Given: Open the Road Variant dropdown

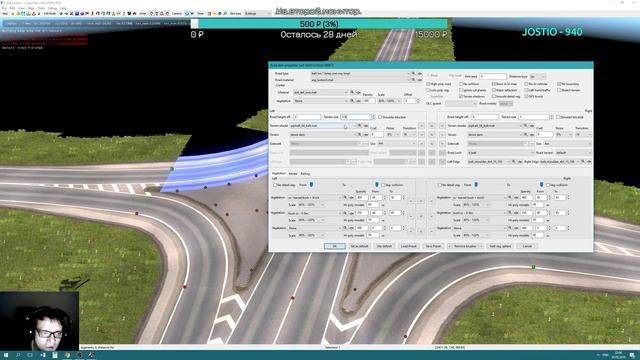Looking at the screenshot, I should coord(573,153).
